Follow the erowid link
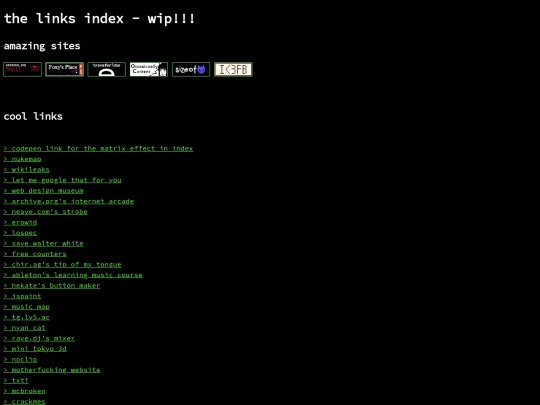540x405 pixels. tap(20, 222)
